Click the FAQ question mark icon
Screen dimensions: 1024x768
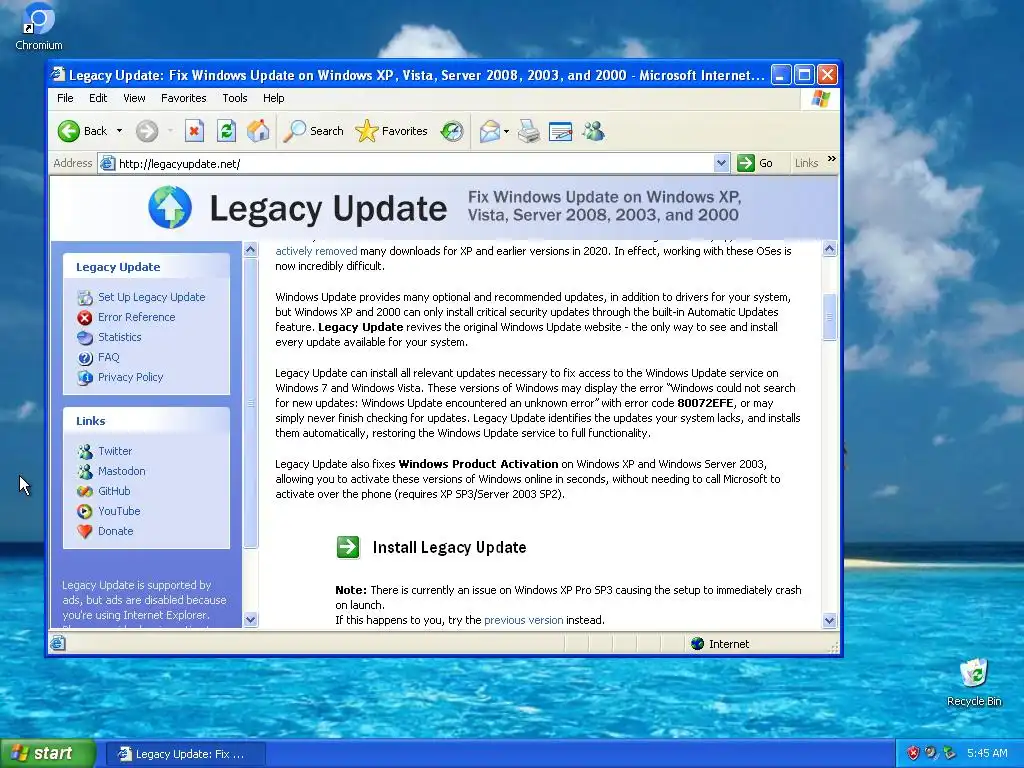85,358
